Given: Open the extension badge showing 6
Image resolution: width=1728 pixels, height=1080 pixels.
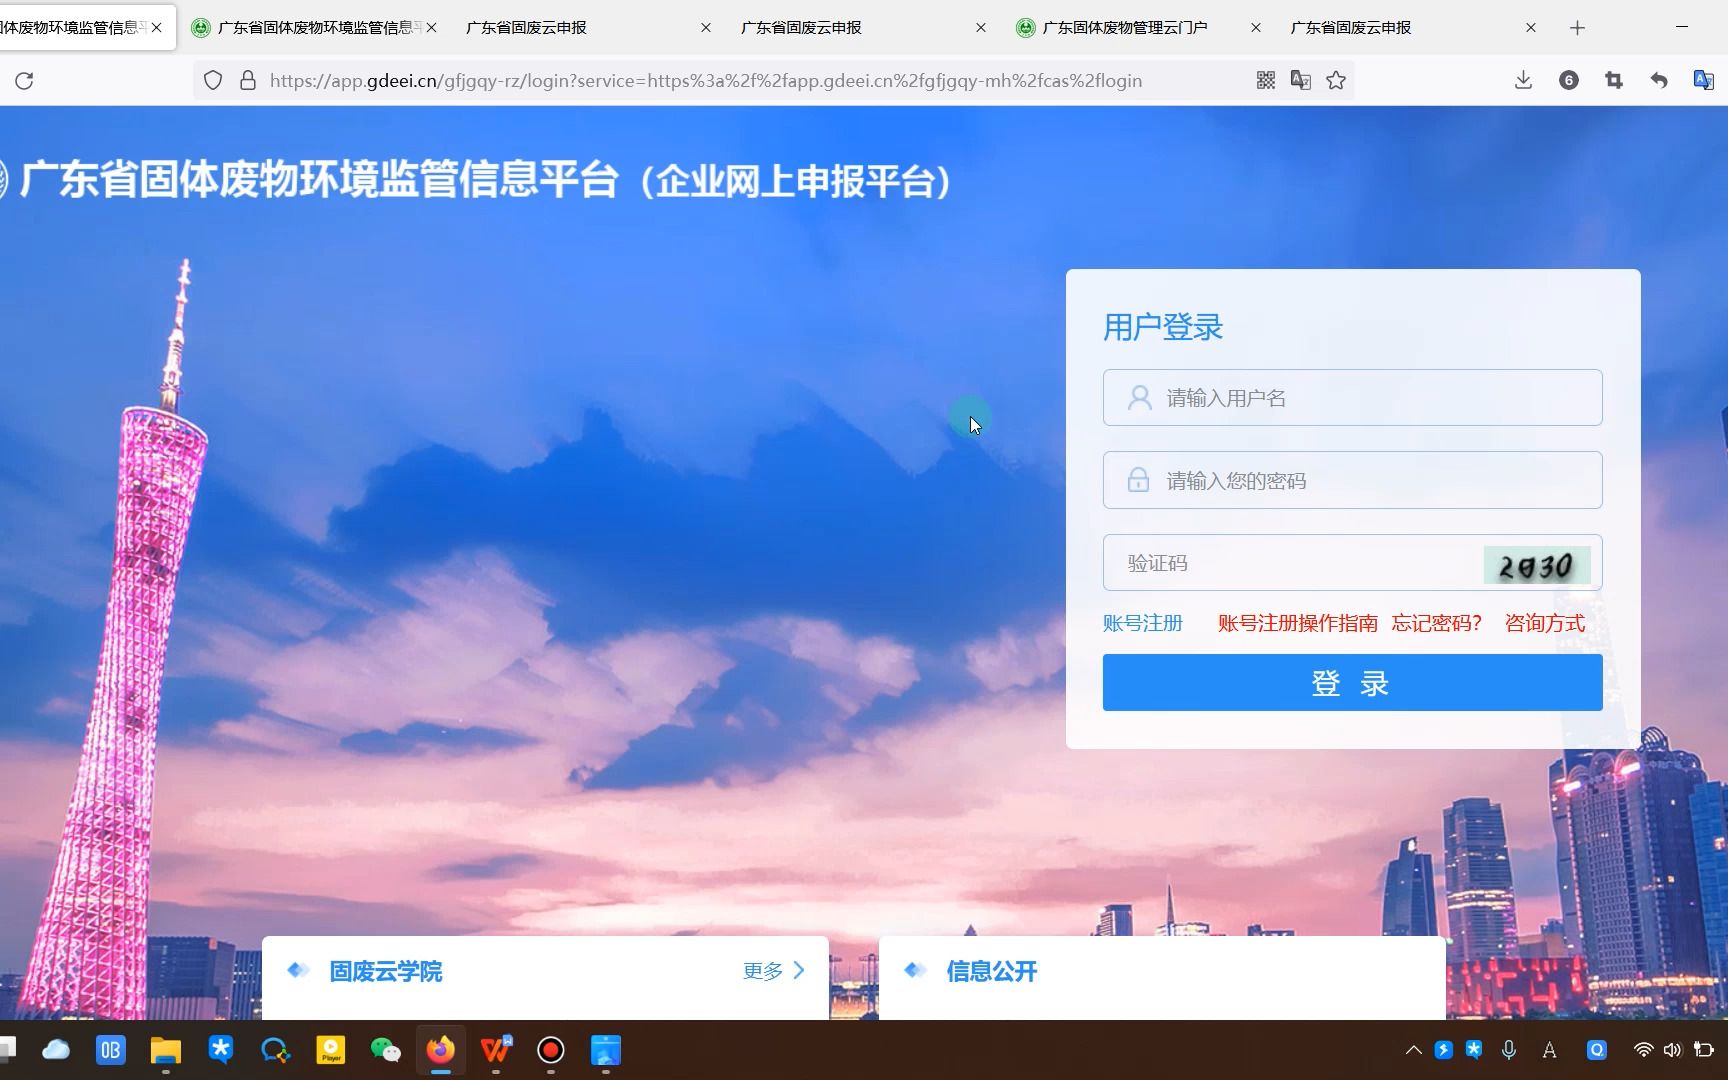Looking at the screenshot, I should click(1569, 81).
